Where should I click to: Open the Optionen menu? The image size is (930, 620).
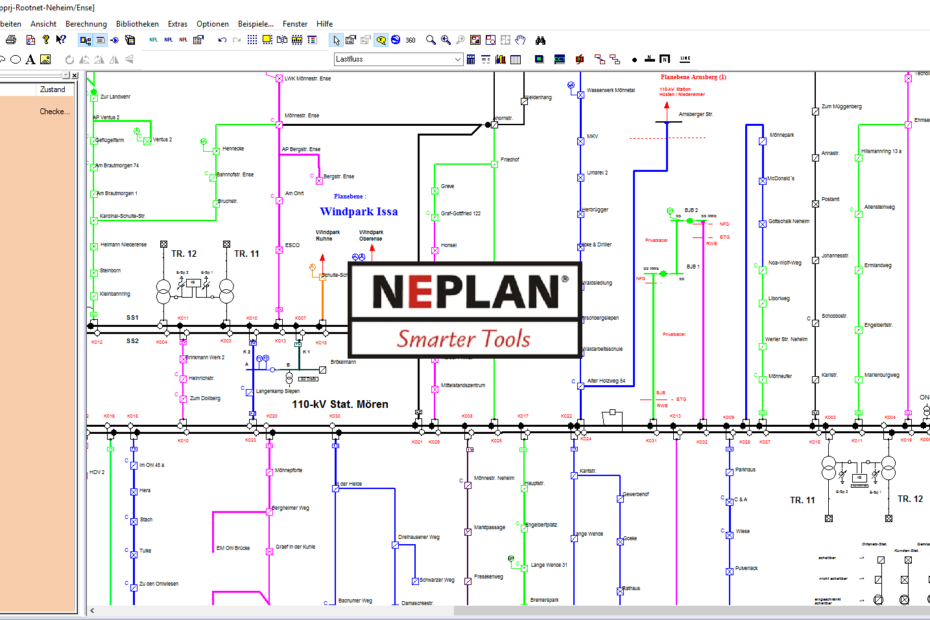212,24
